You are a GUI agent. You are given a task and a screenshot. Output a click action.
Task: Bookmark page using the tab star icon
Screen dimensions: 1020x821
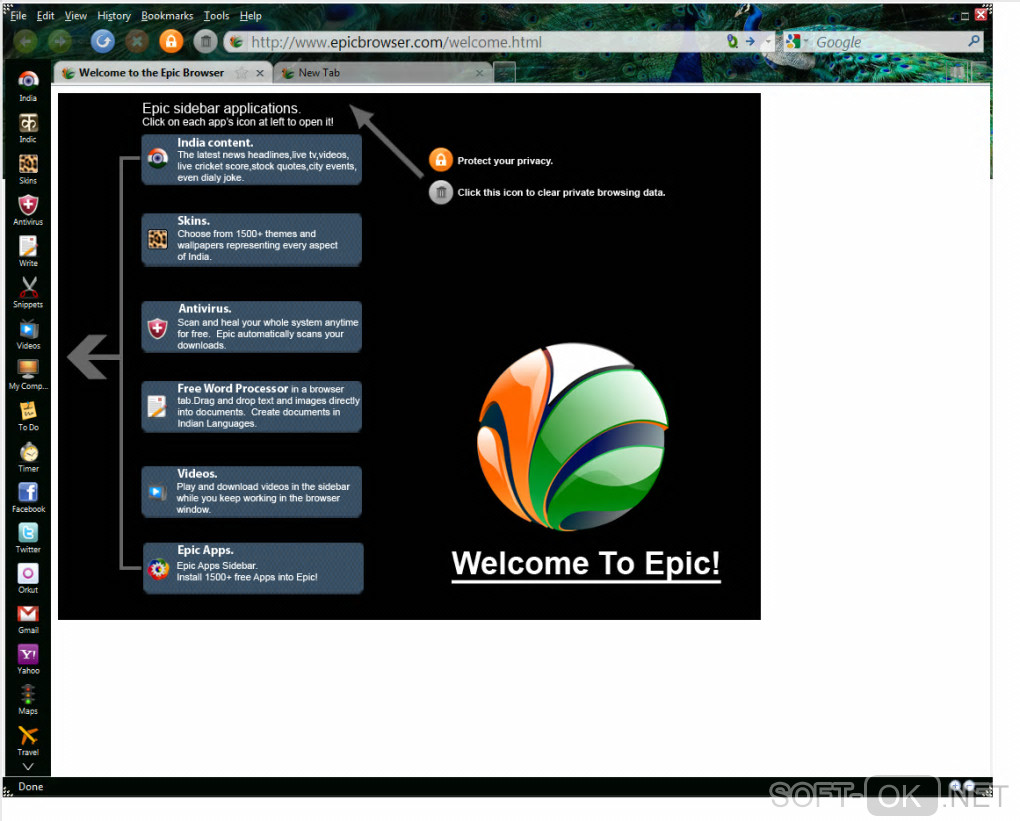[x=241, y=73]
